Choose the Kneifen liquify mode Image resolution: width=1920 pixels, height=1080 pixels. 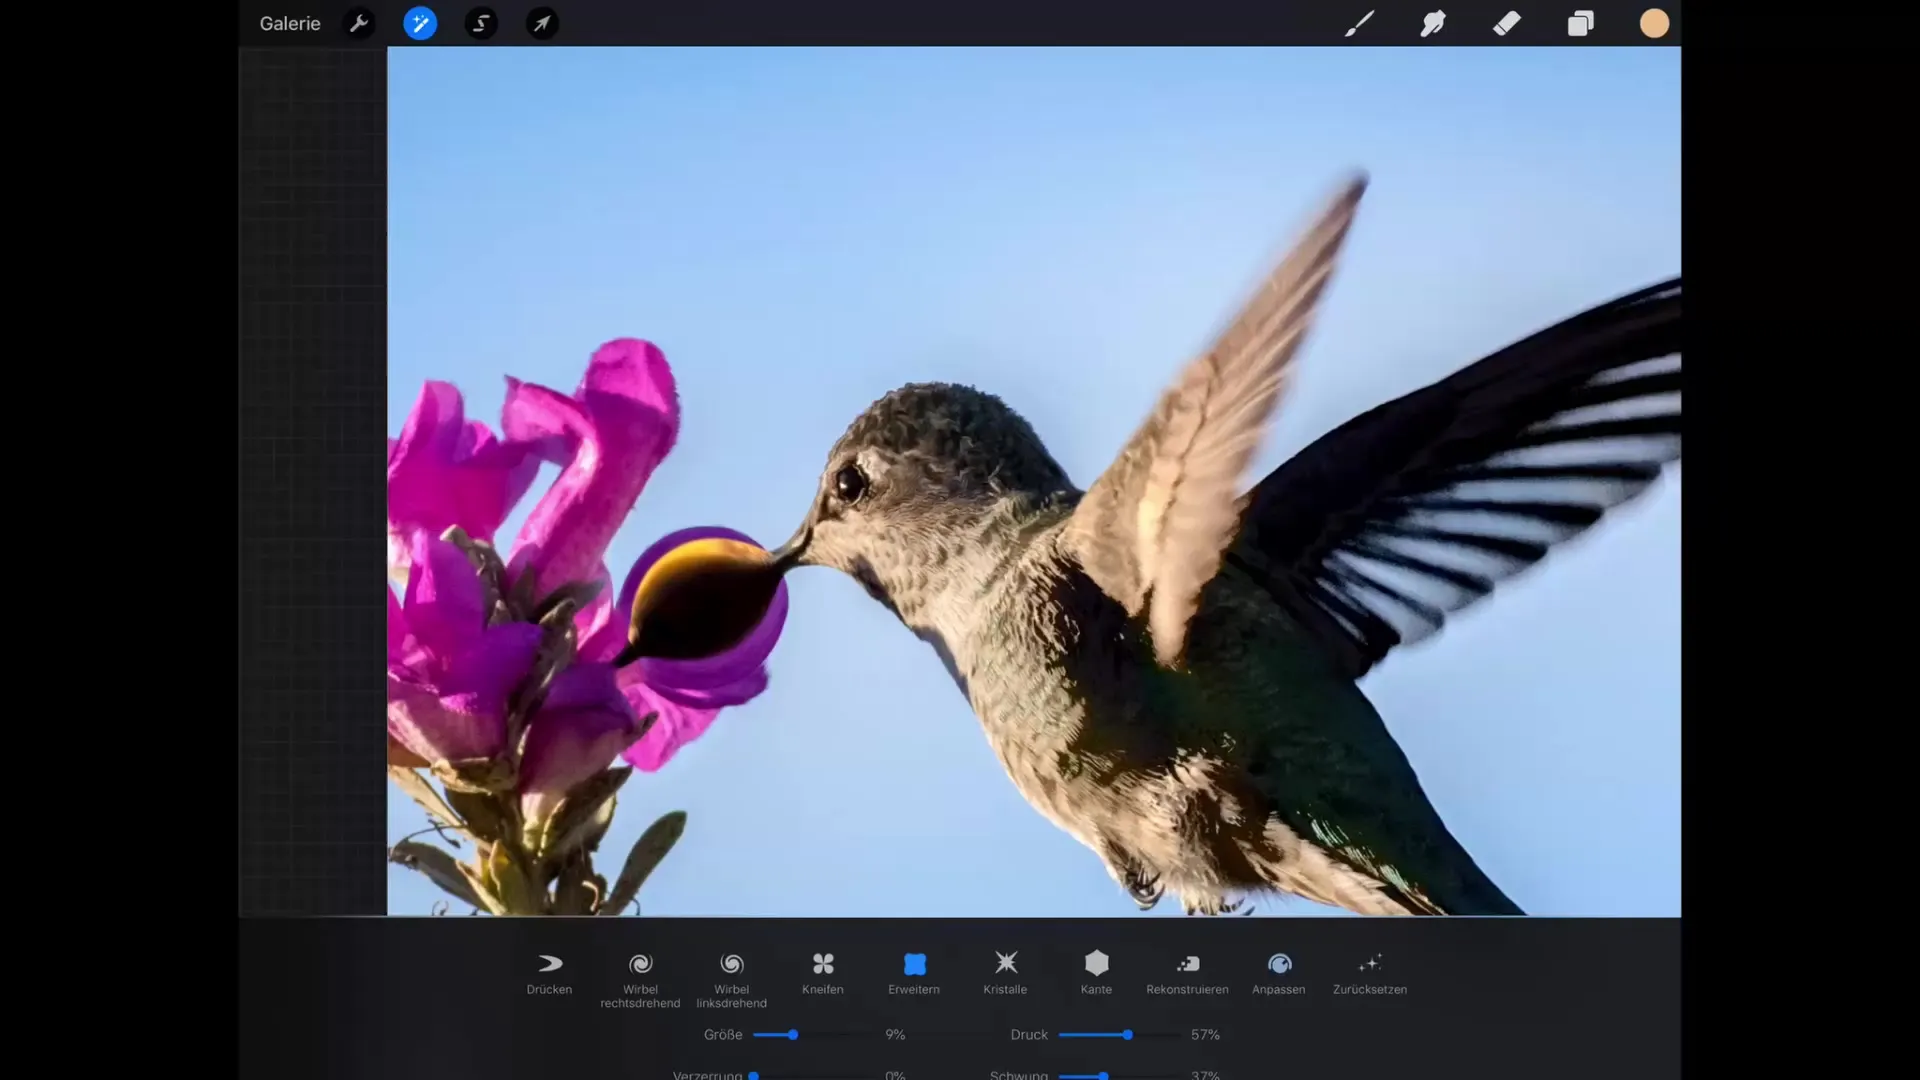822,973
